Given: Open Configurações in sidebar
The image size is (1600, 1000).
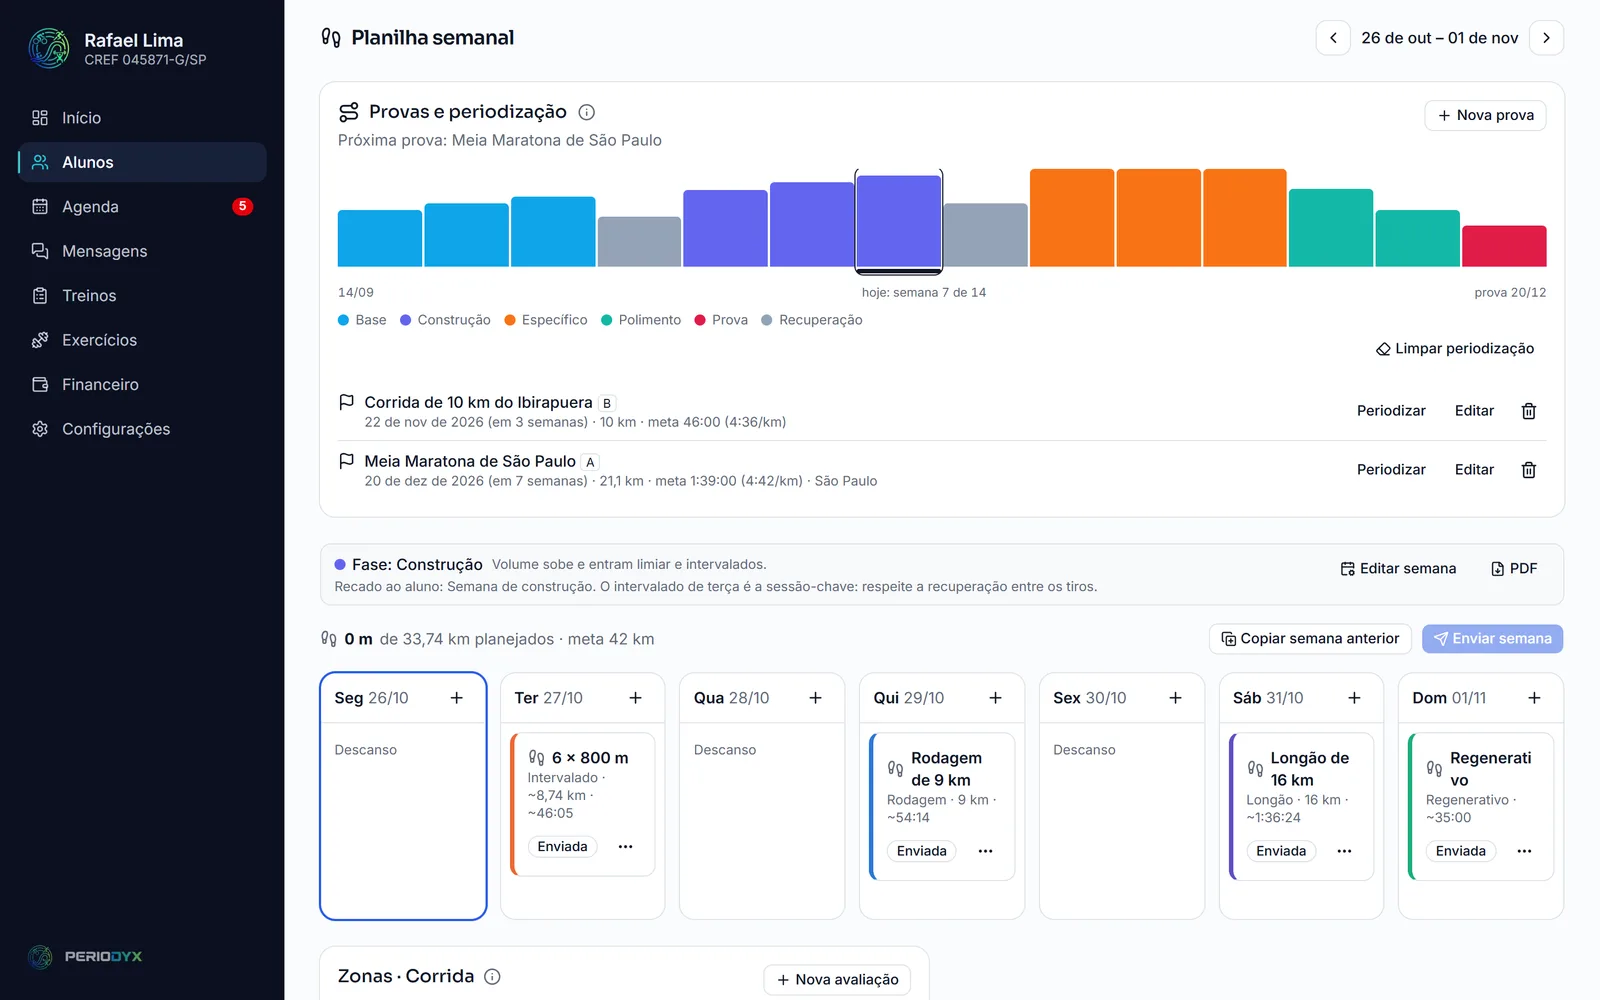Looking at the screenshot, I should [142, 429].
